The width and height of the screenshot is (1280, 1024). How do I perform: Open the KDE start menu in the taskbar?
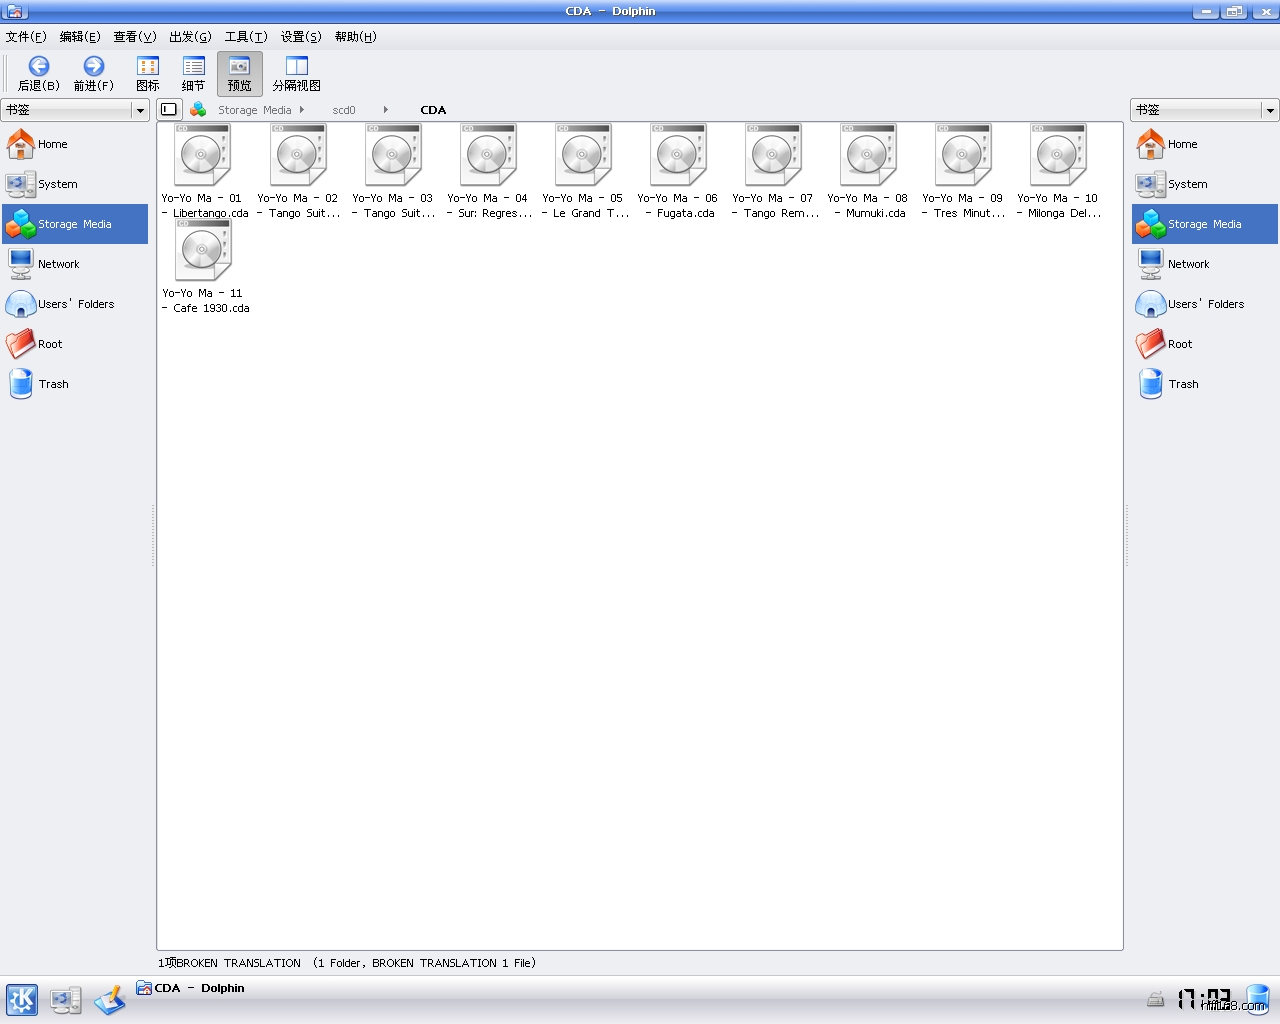click(x=22, y=999)
